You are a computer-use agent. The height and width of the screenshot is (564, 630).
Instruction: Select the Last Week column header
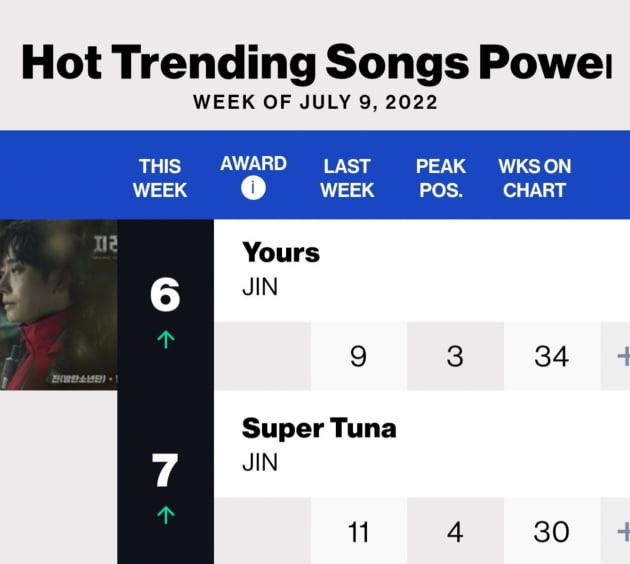coord(347,178)
